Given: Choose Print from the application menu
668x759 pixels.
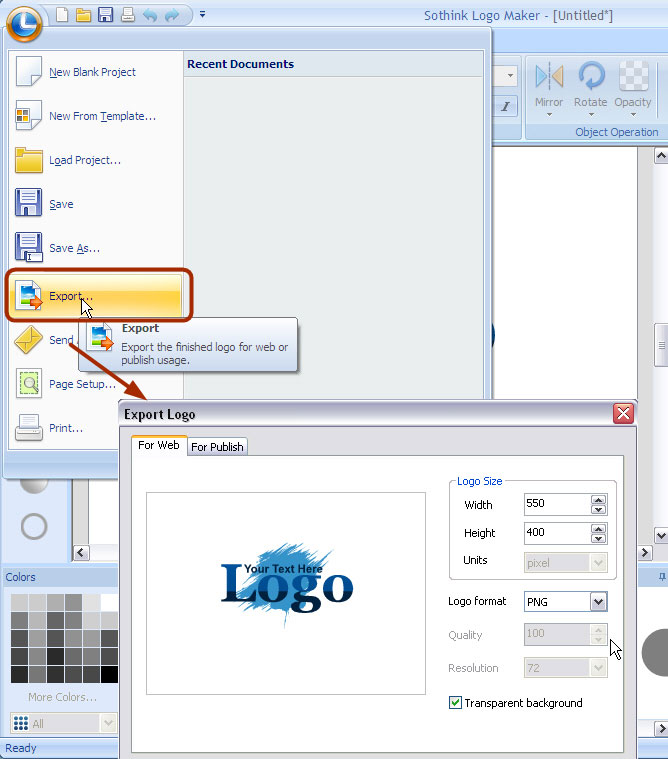Looking at the screenshot, I should click(x=63, y=428).
